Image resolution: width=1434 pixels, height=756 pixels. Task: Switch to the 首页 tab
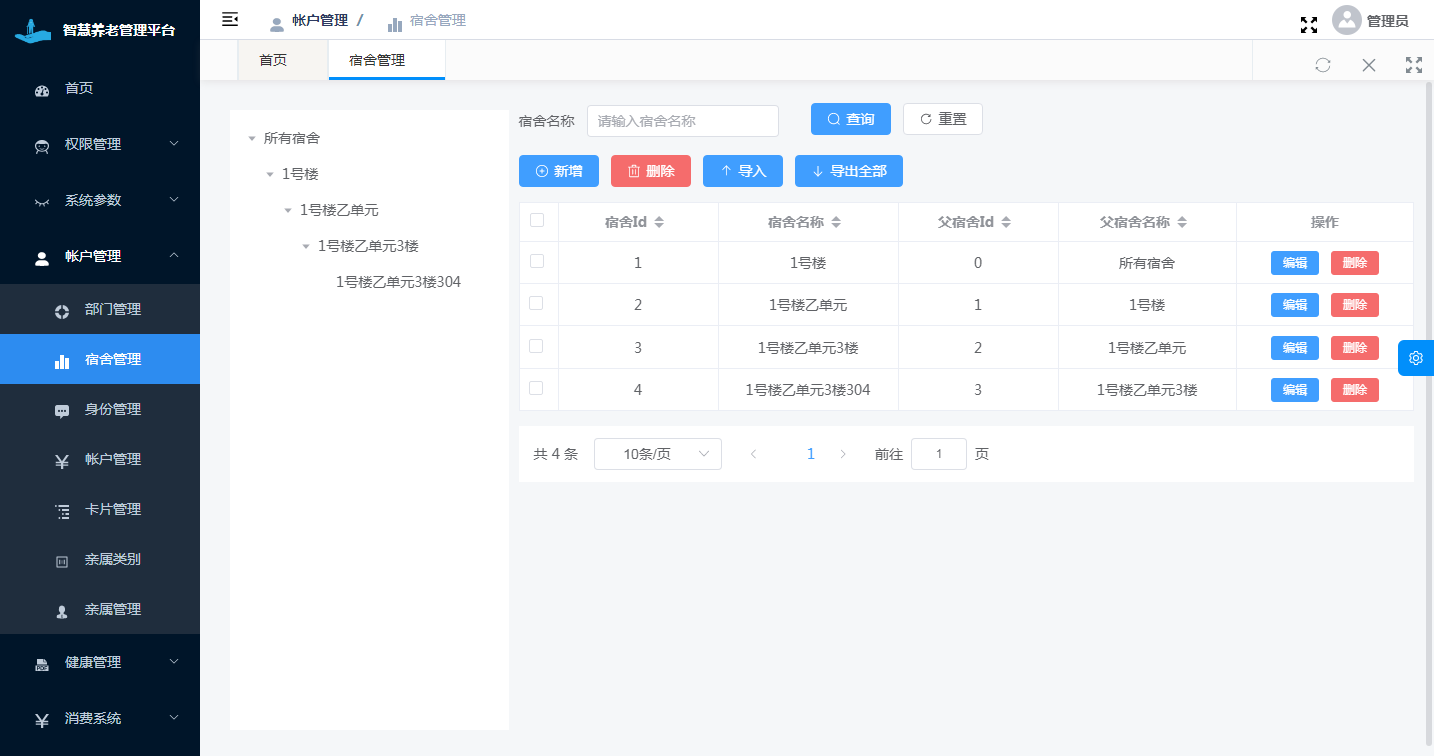(x=273, y=60)
